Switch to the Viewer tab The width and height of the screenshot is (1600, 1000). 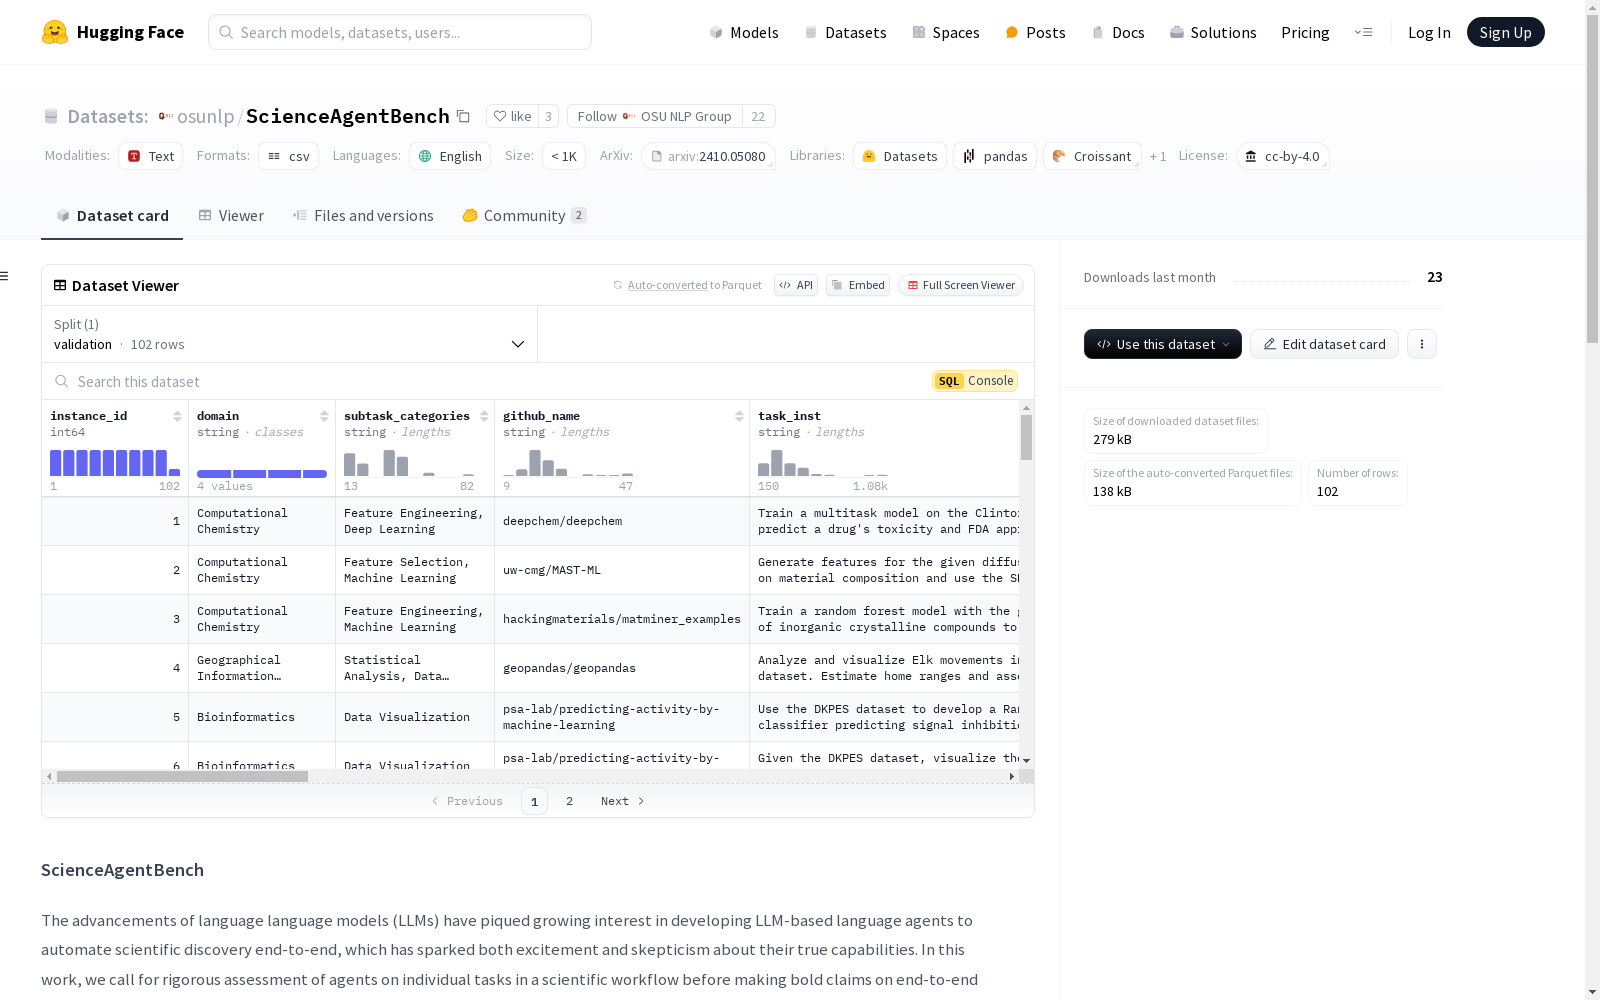click(231, 216)
